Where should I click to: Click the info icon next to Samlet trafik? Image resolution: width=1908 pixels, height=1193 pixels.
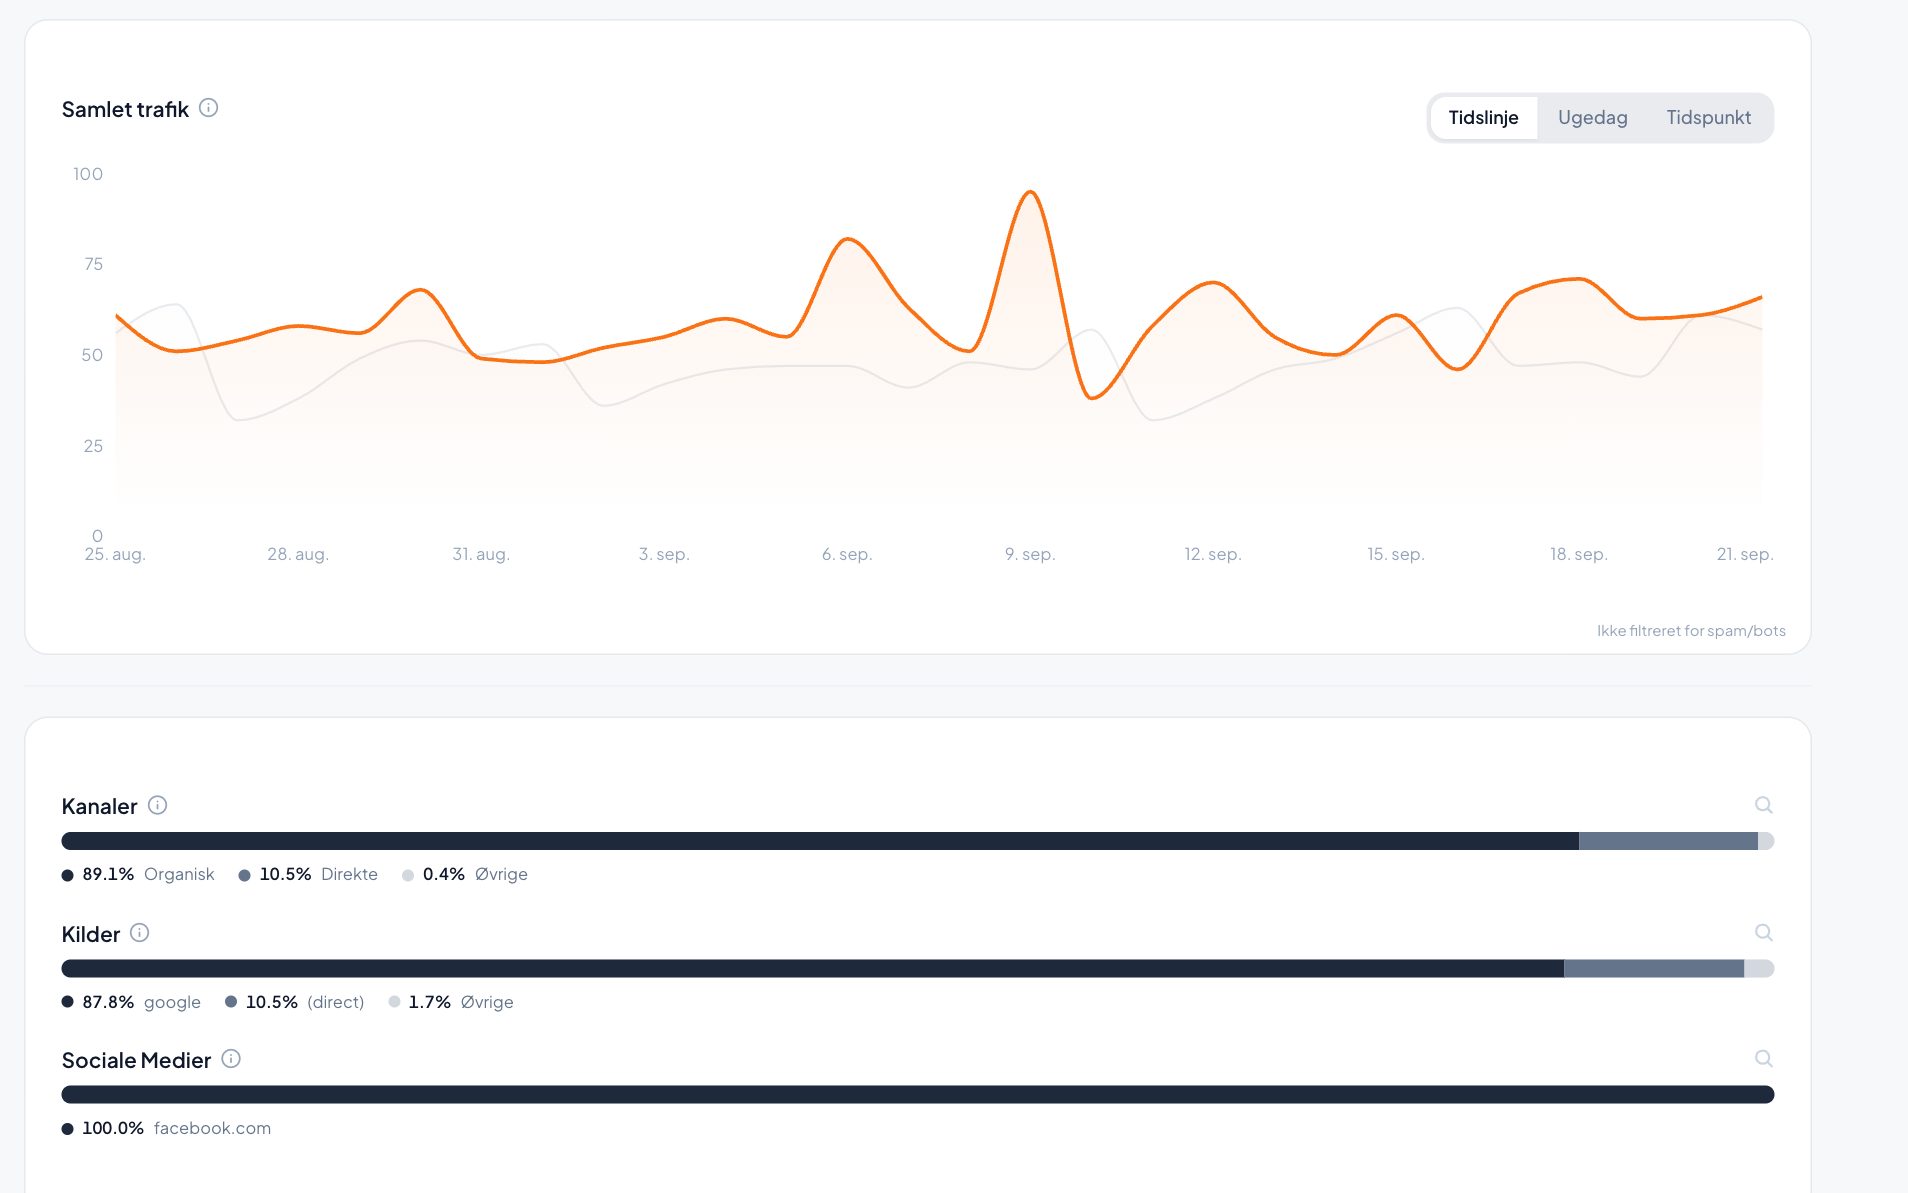click(208, 108)
